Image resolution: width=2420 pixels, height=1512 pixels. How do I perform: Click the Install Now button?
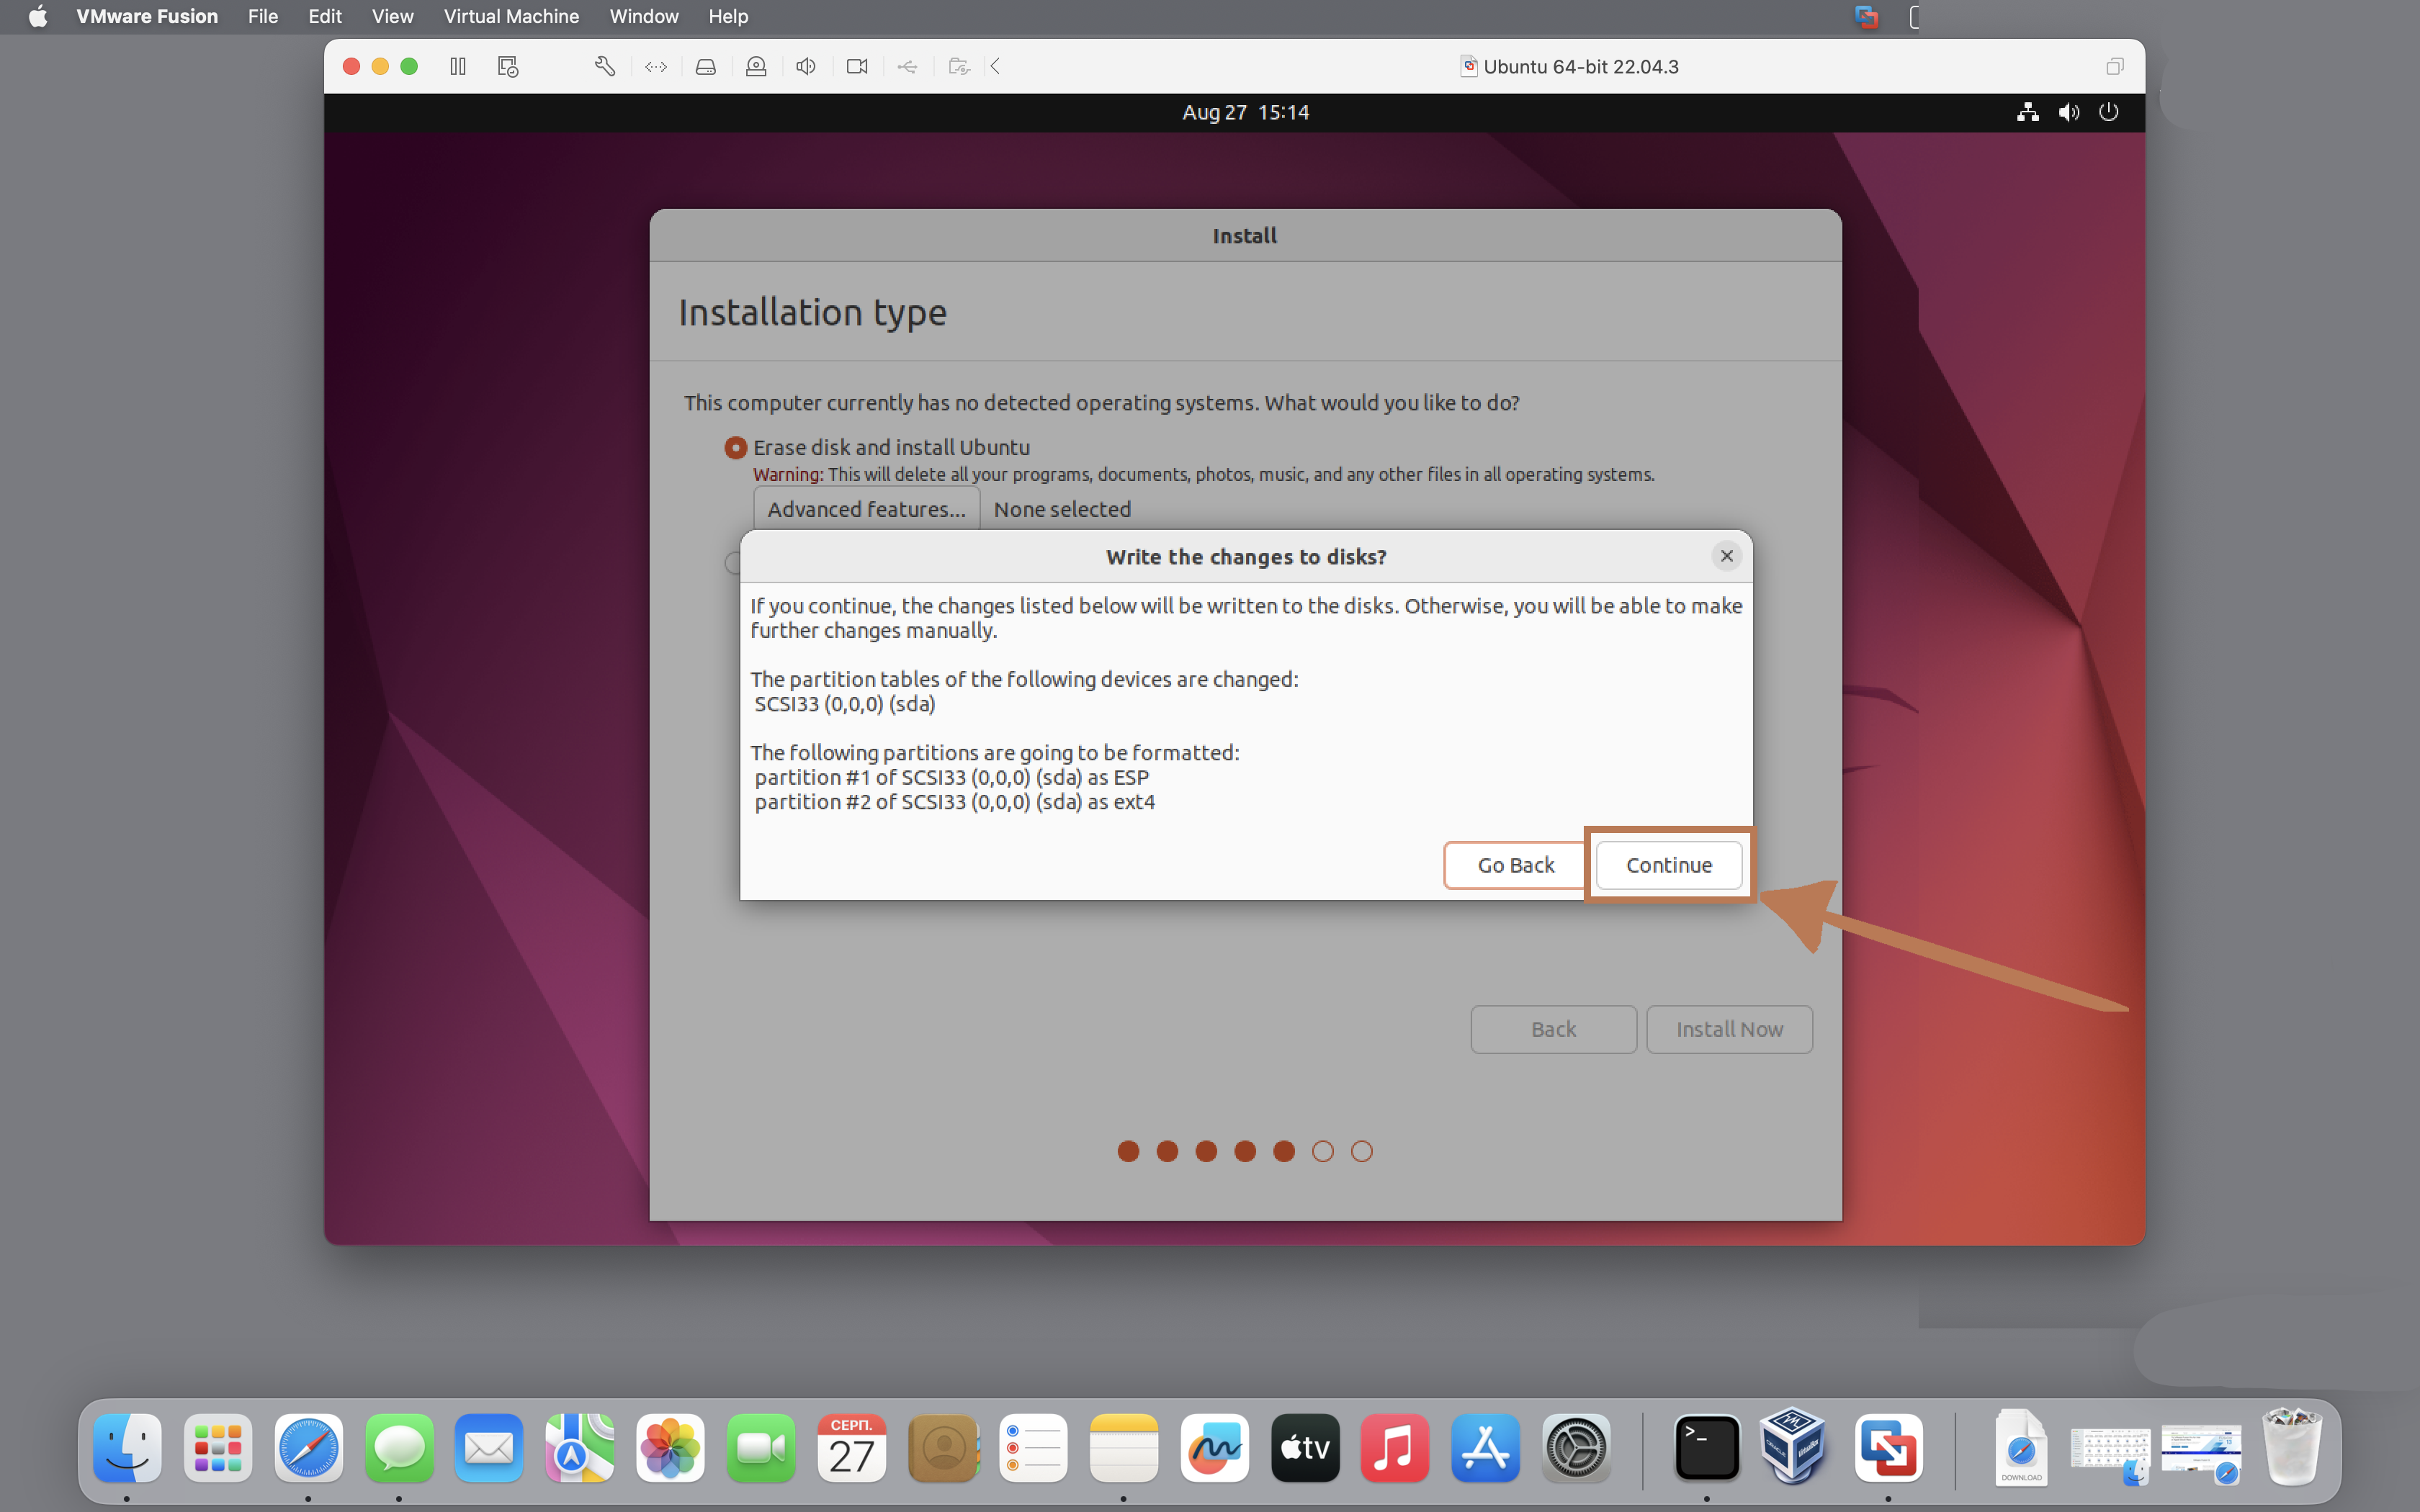(x=1729, y=1029)
